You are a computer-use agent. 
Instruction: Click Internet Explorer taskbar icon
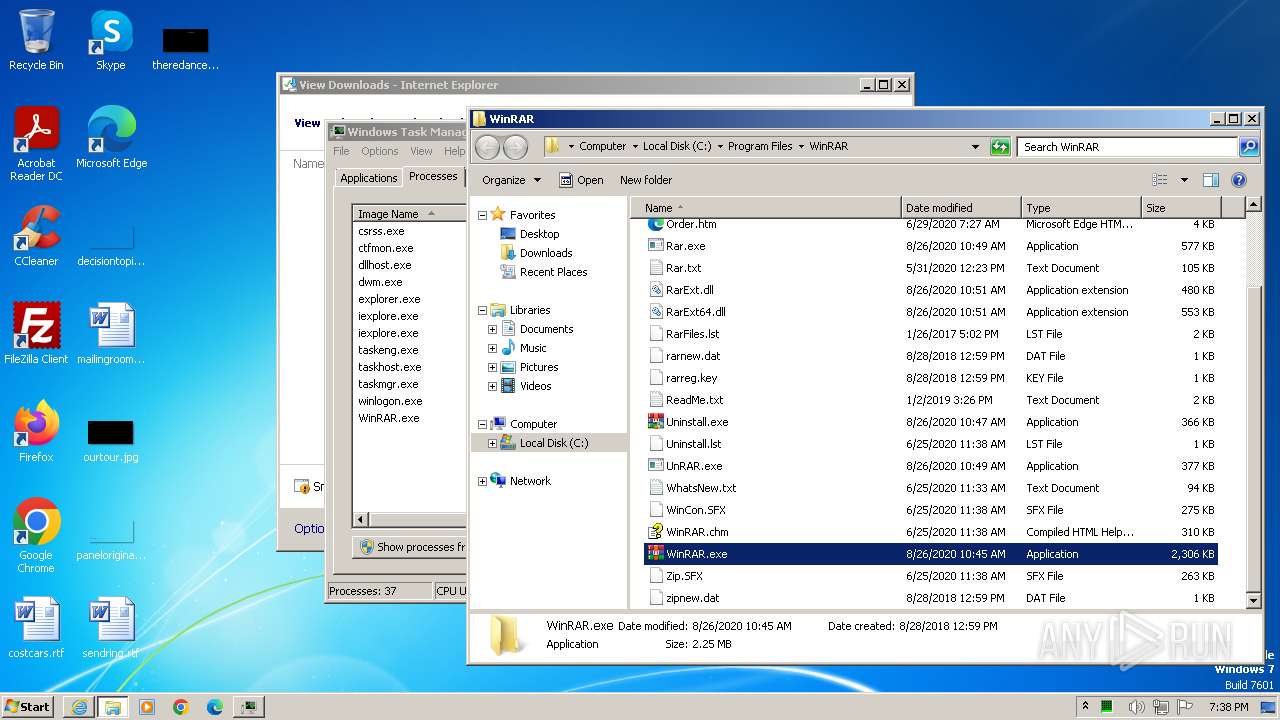79,707
